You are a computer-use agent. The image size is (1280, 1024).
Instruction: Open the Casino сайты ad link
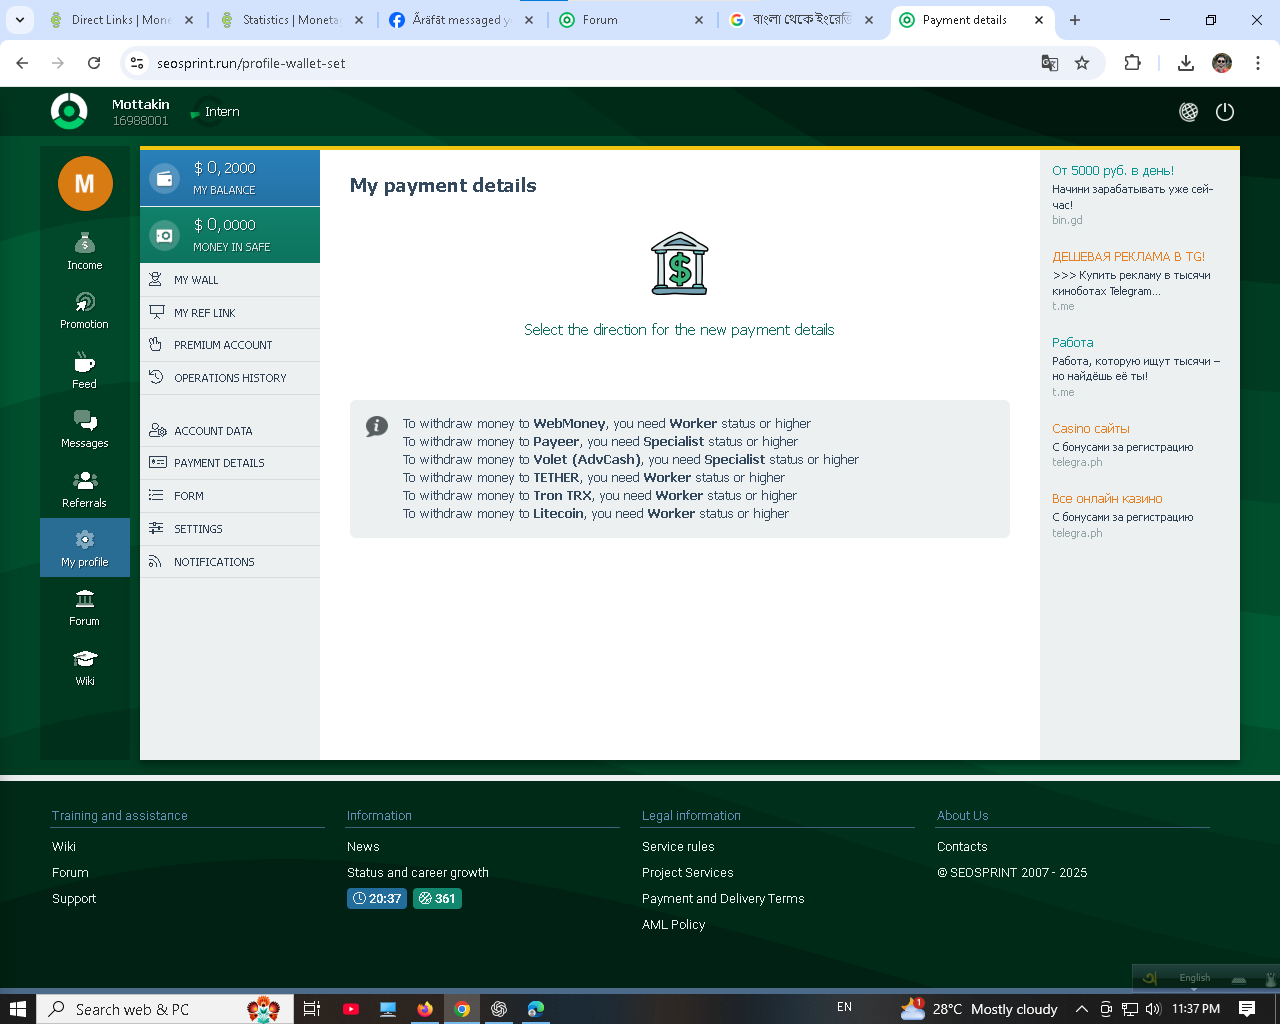coord(1090,429)
